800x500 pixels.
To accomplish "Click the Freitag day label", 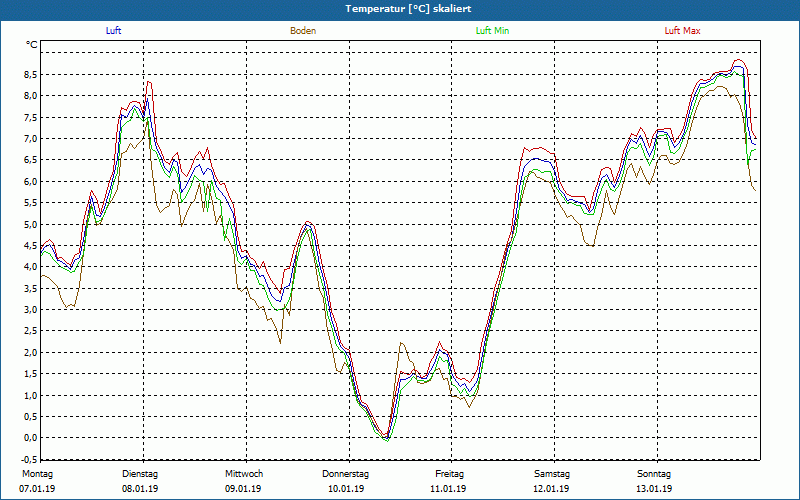I will click(449, 474).
